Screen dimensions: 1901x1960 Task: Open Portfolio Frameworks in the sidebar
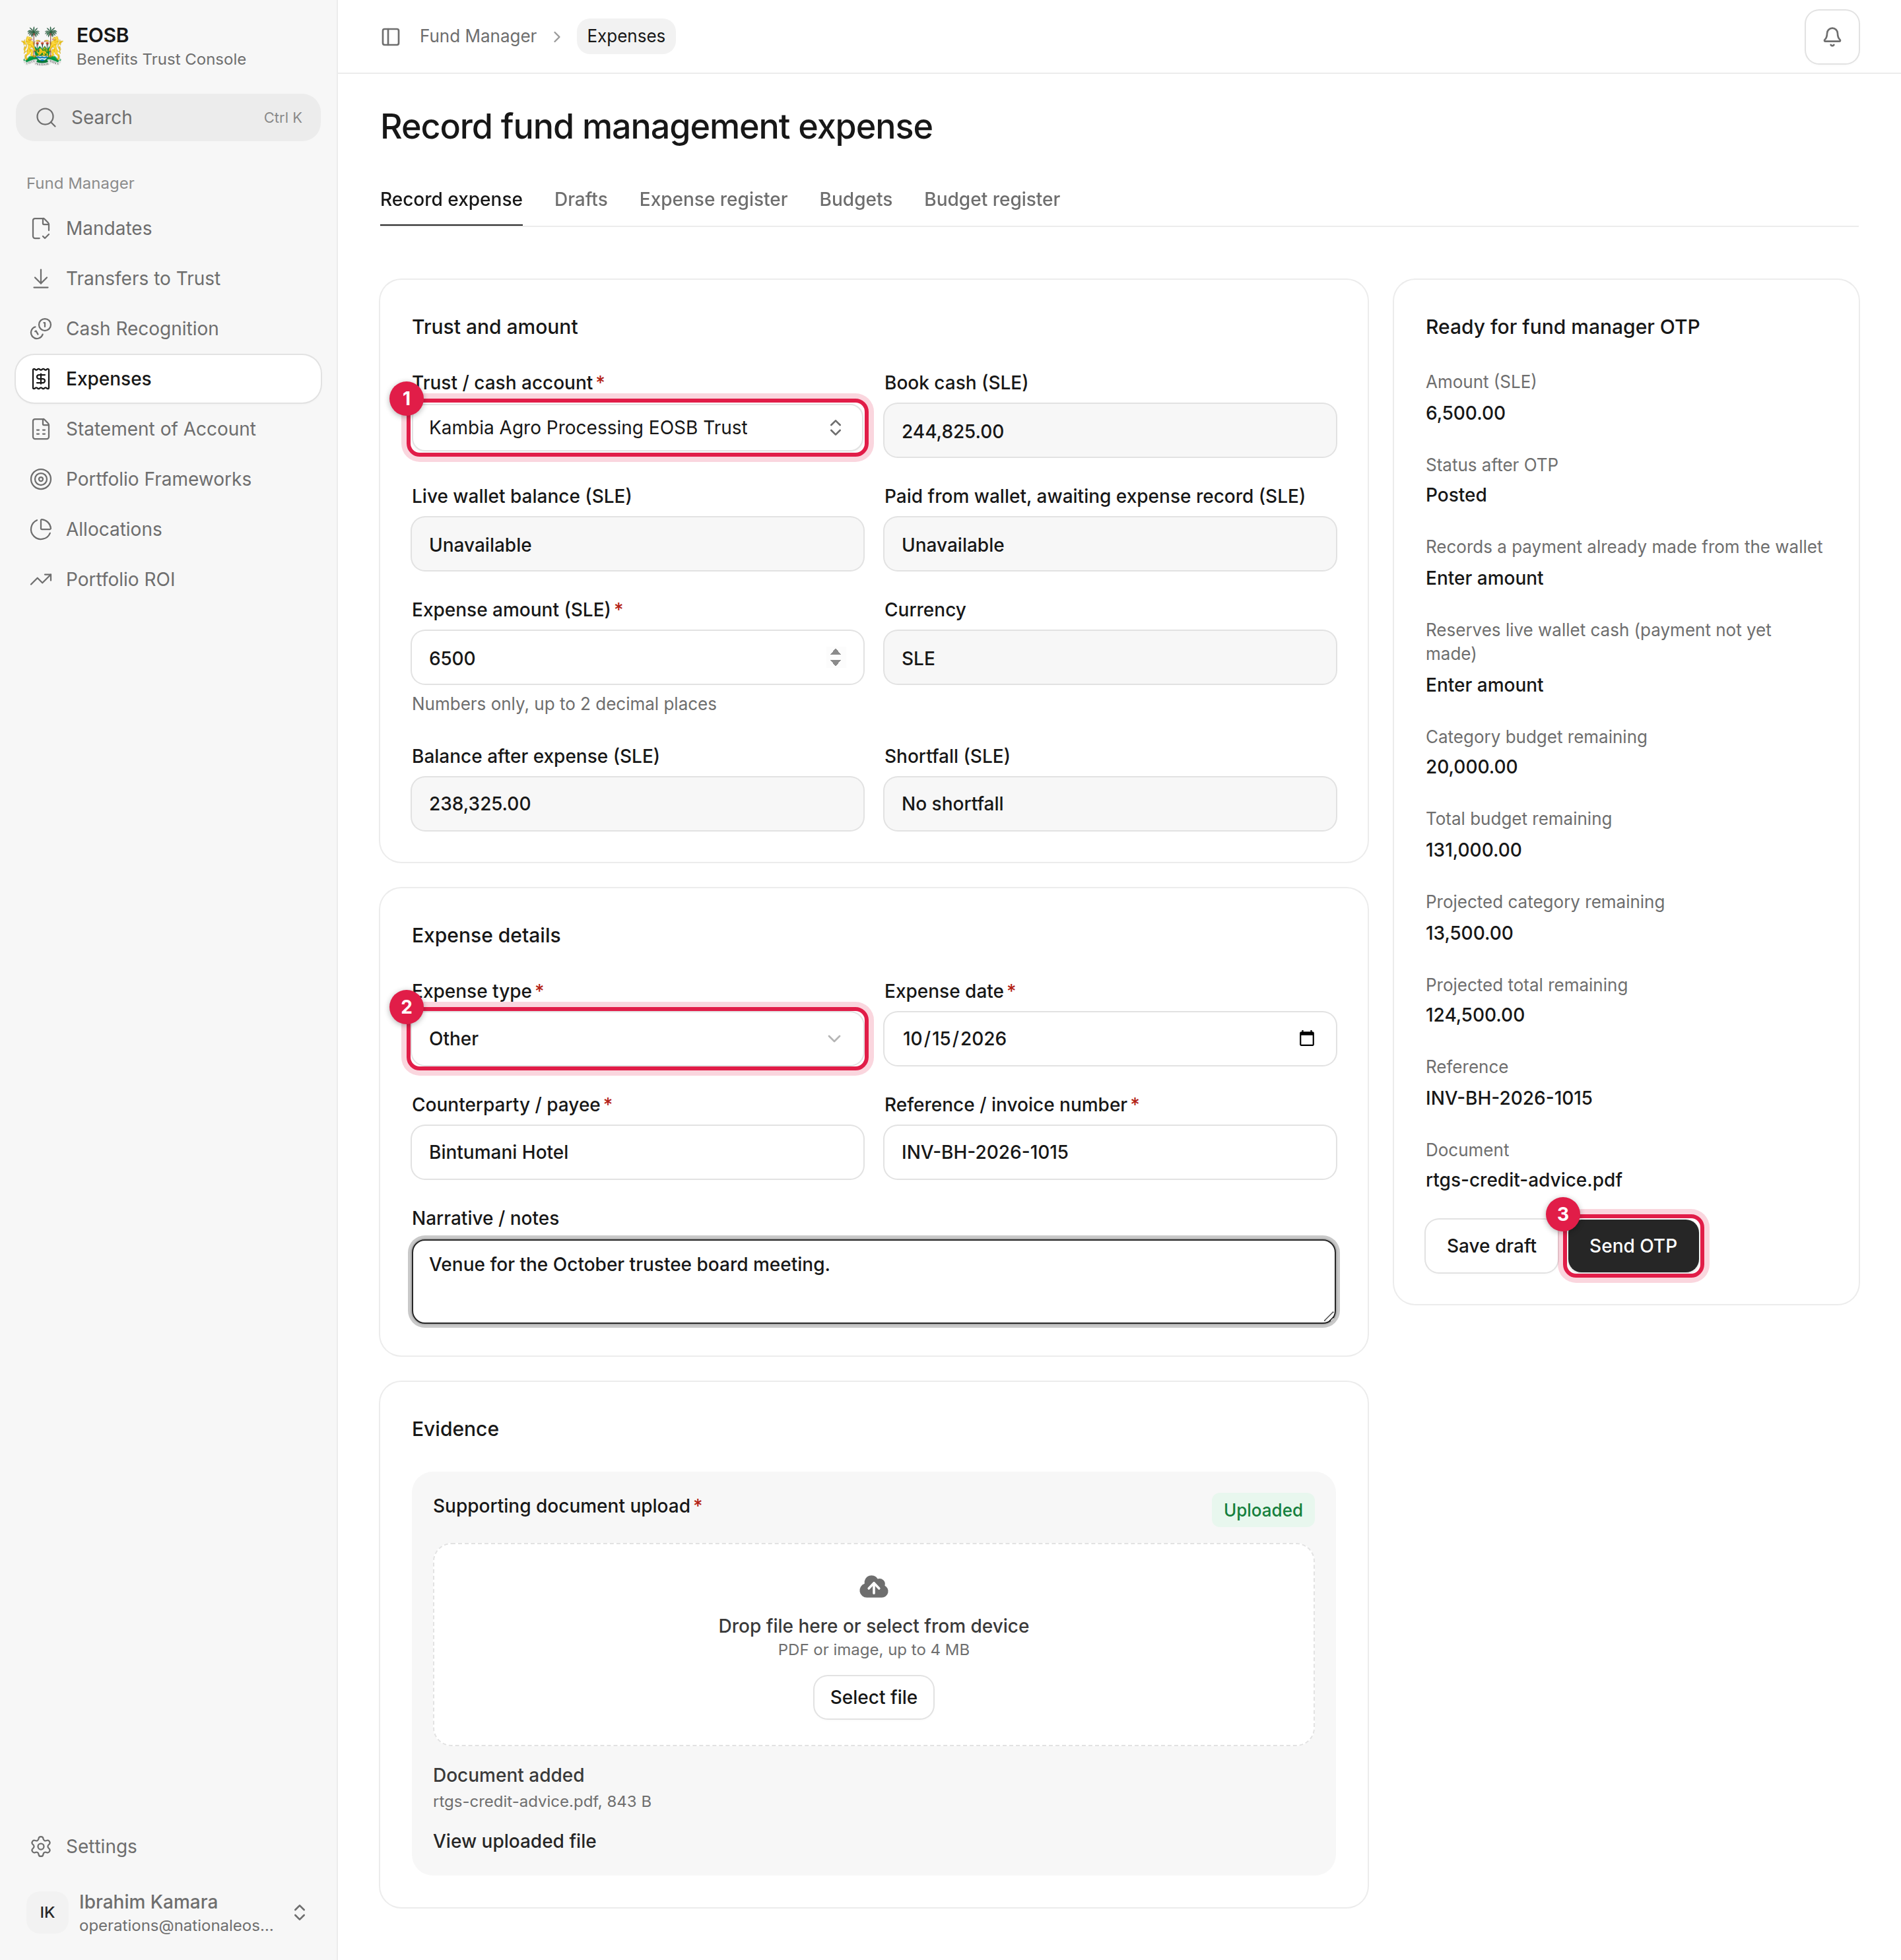[168, 479]
